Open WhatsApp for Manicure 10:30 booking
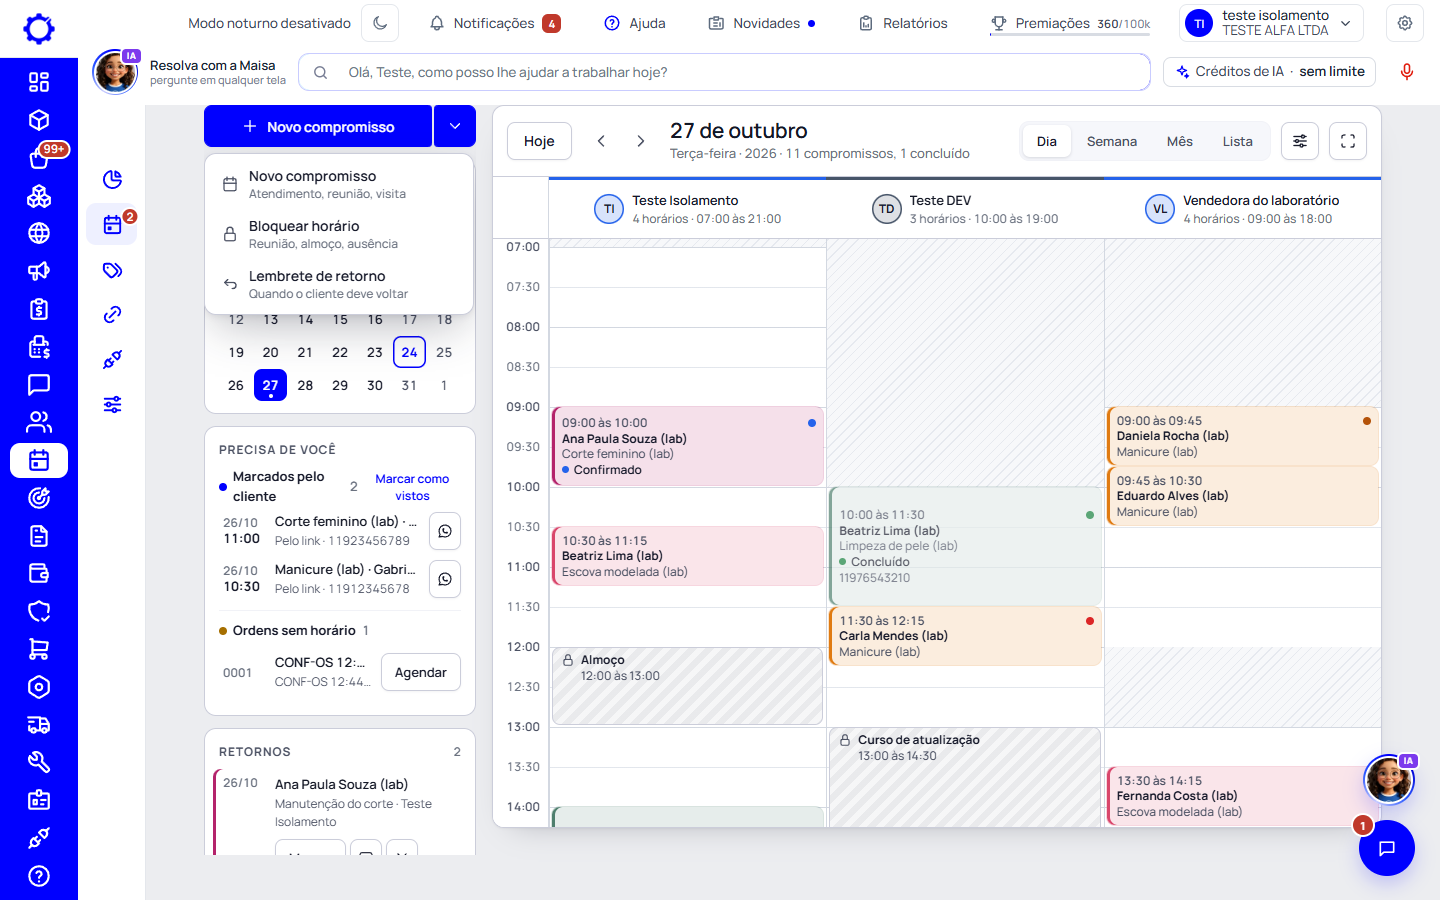1440x900 pixels. 445,579
